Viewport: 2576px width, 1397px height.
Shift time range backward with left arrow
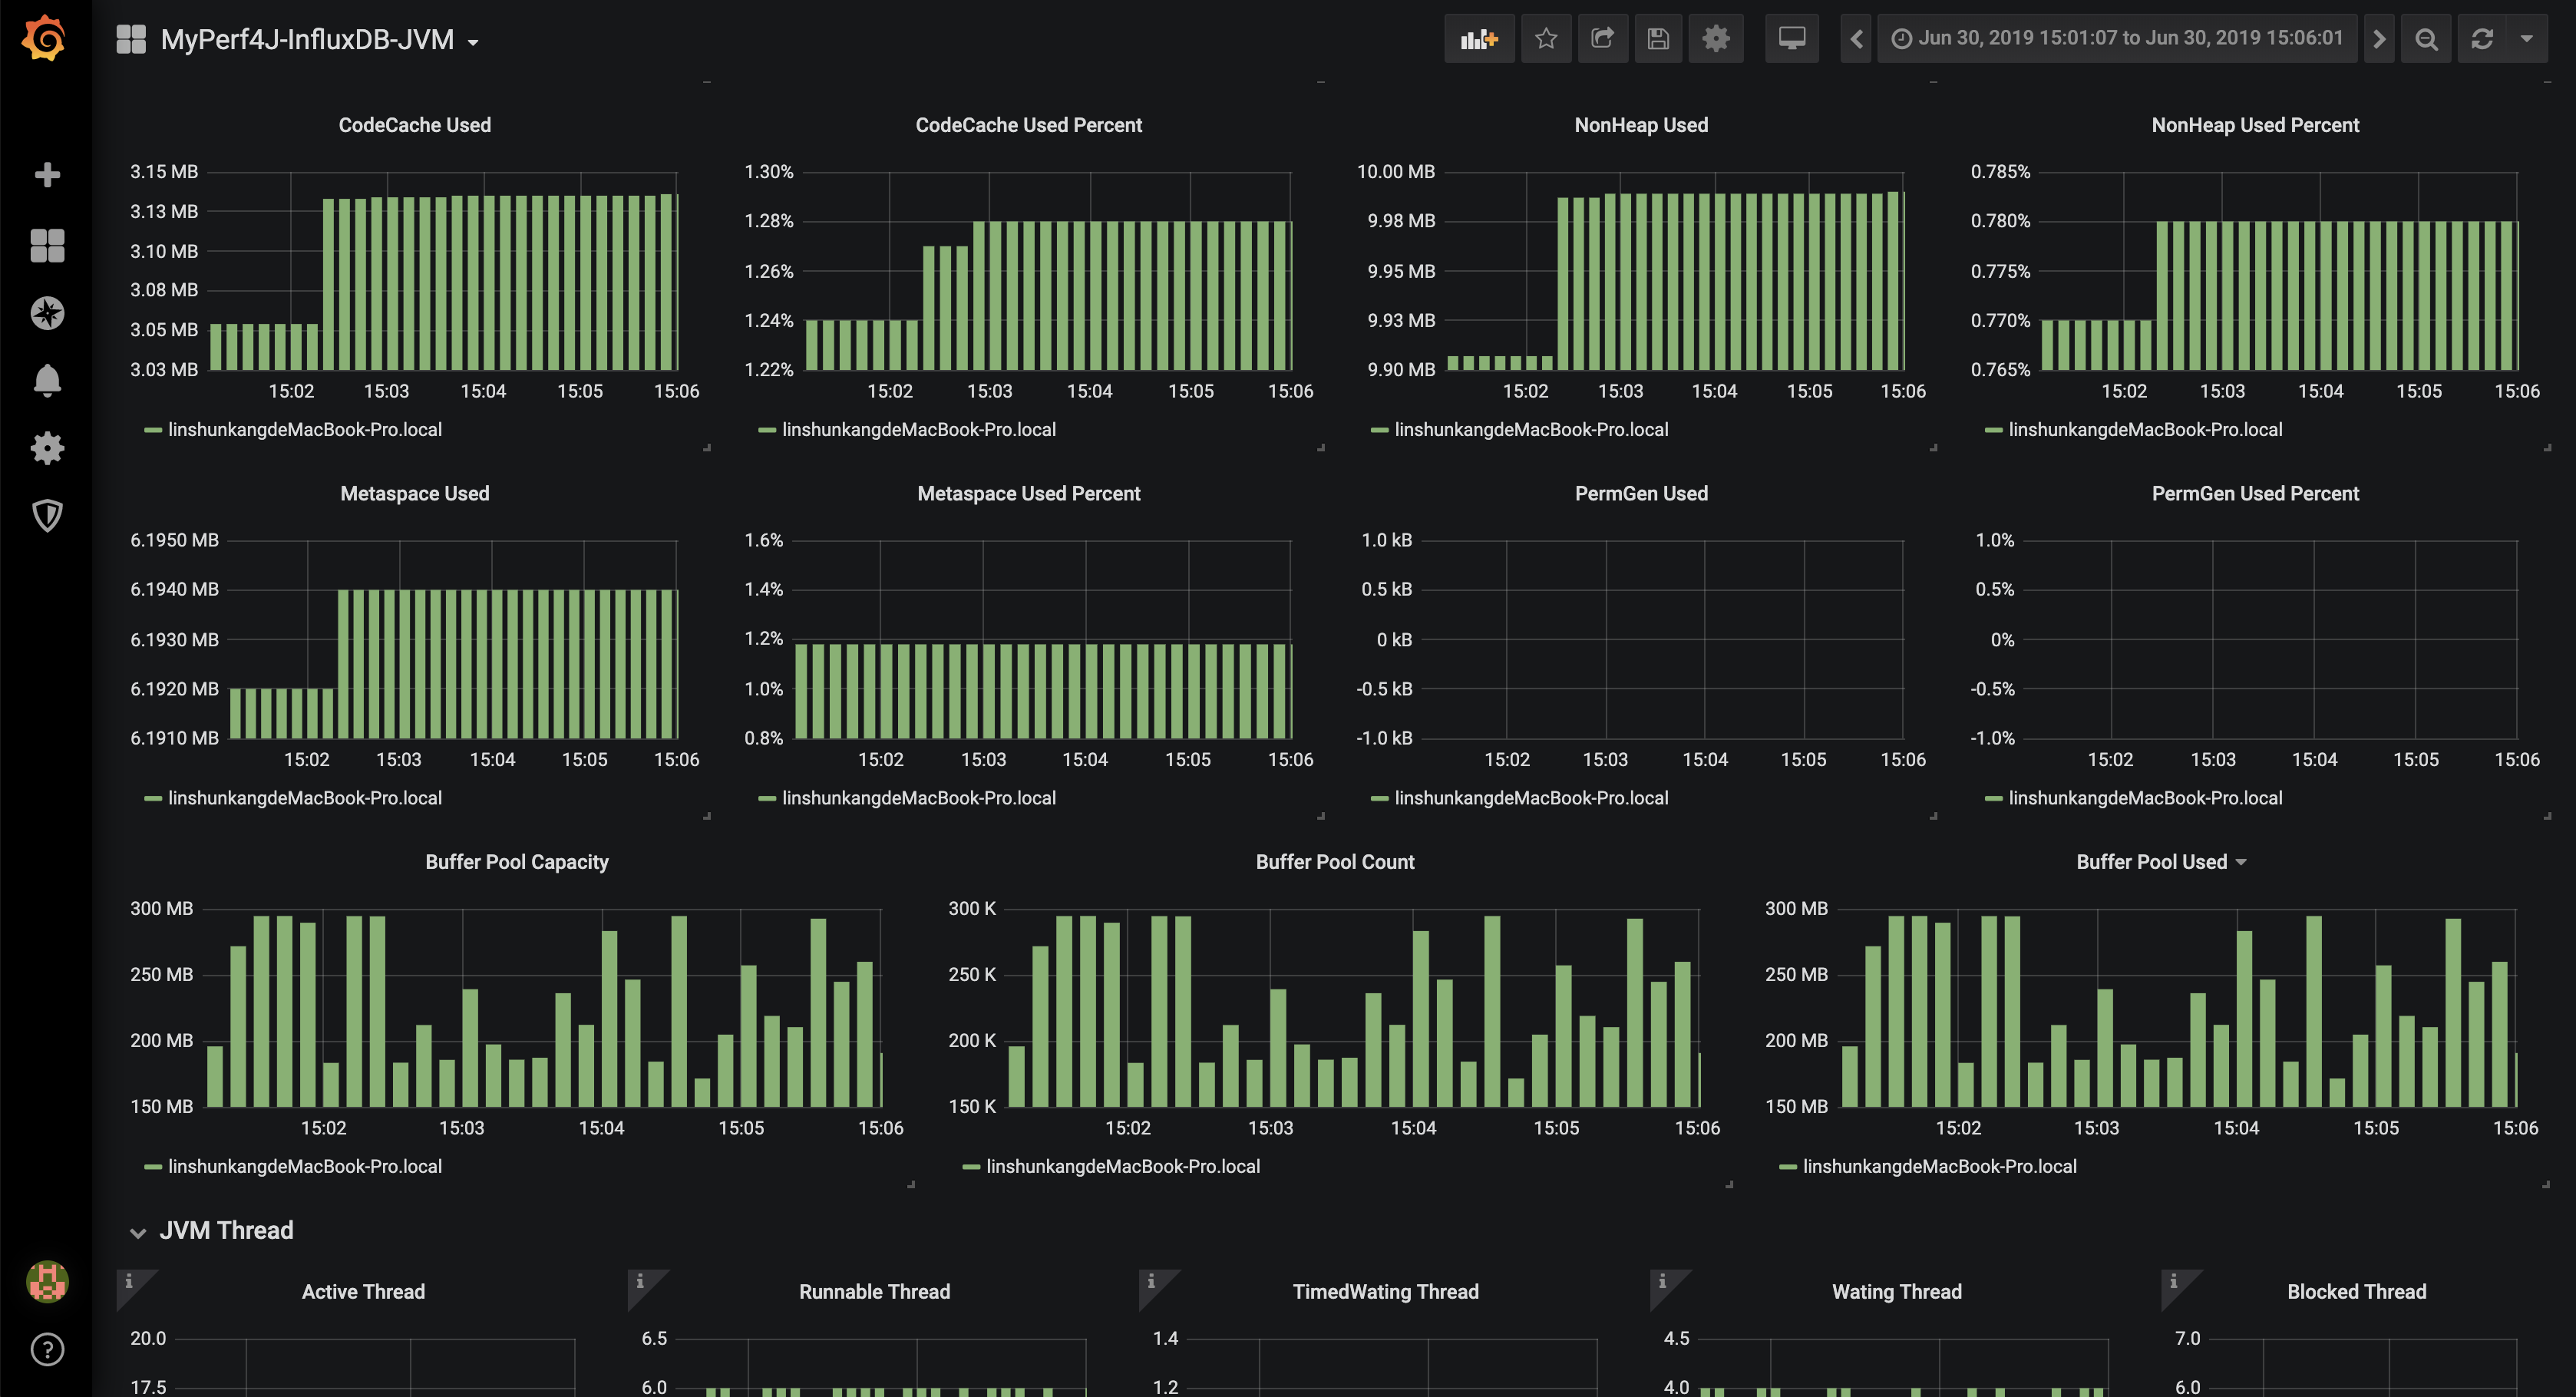(x=1856, y=39)
